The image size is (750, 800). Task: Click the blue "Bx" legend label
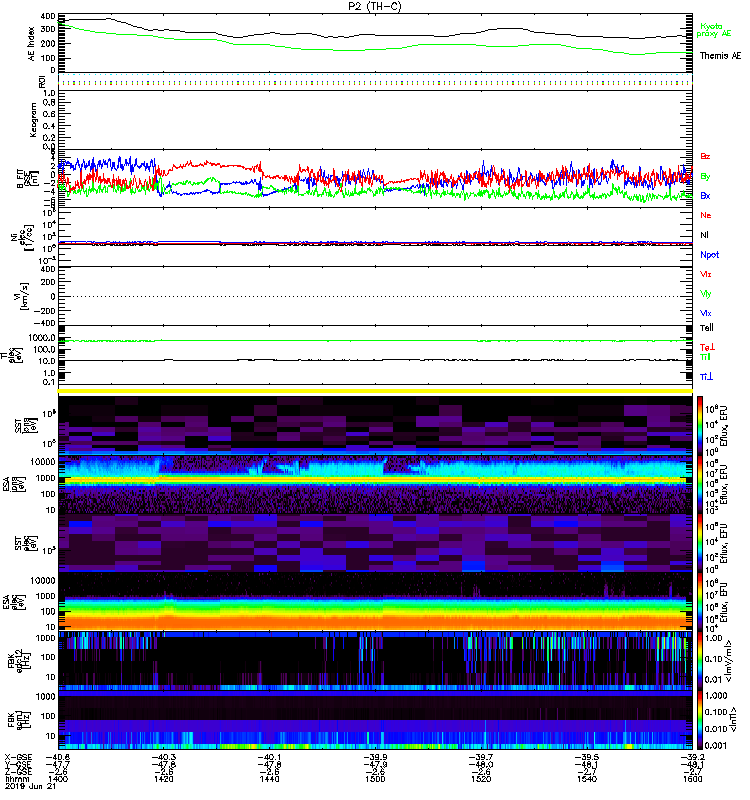point(705,195)
